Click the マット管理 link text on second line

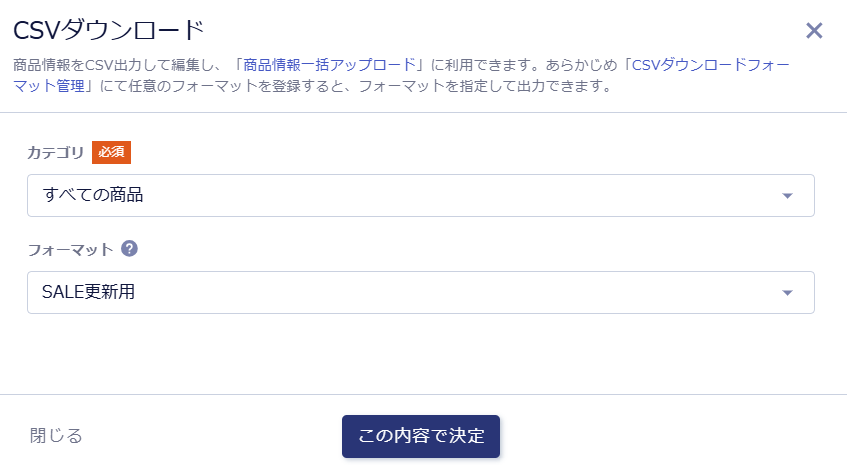pos(49,86)
